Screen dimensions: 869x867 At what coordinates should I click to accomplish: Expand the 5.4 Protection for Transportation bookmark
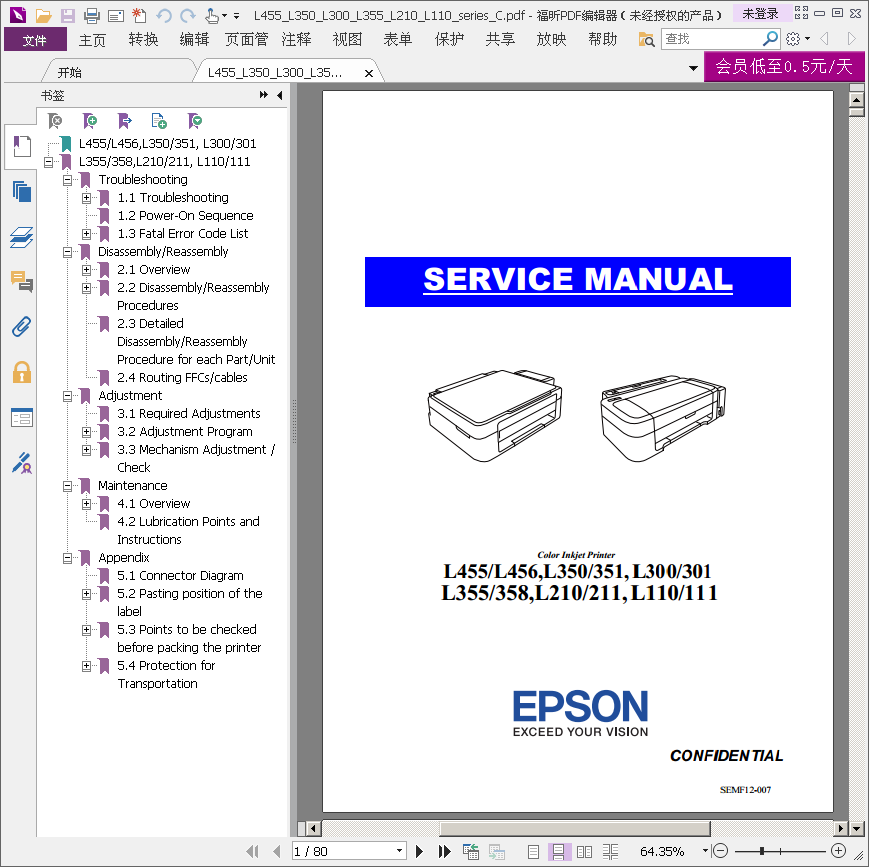(x=86, y=666)
